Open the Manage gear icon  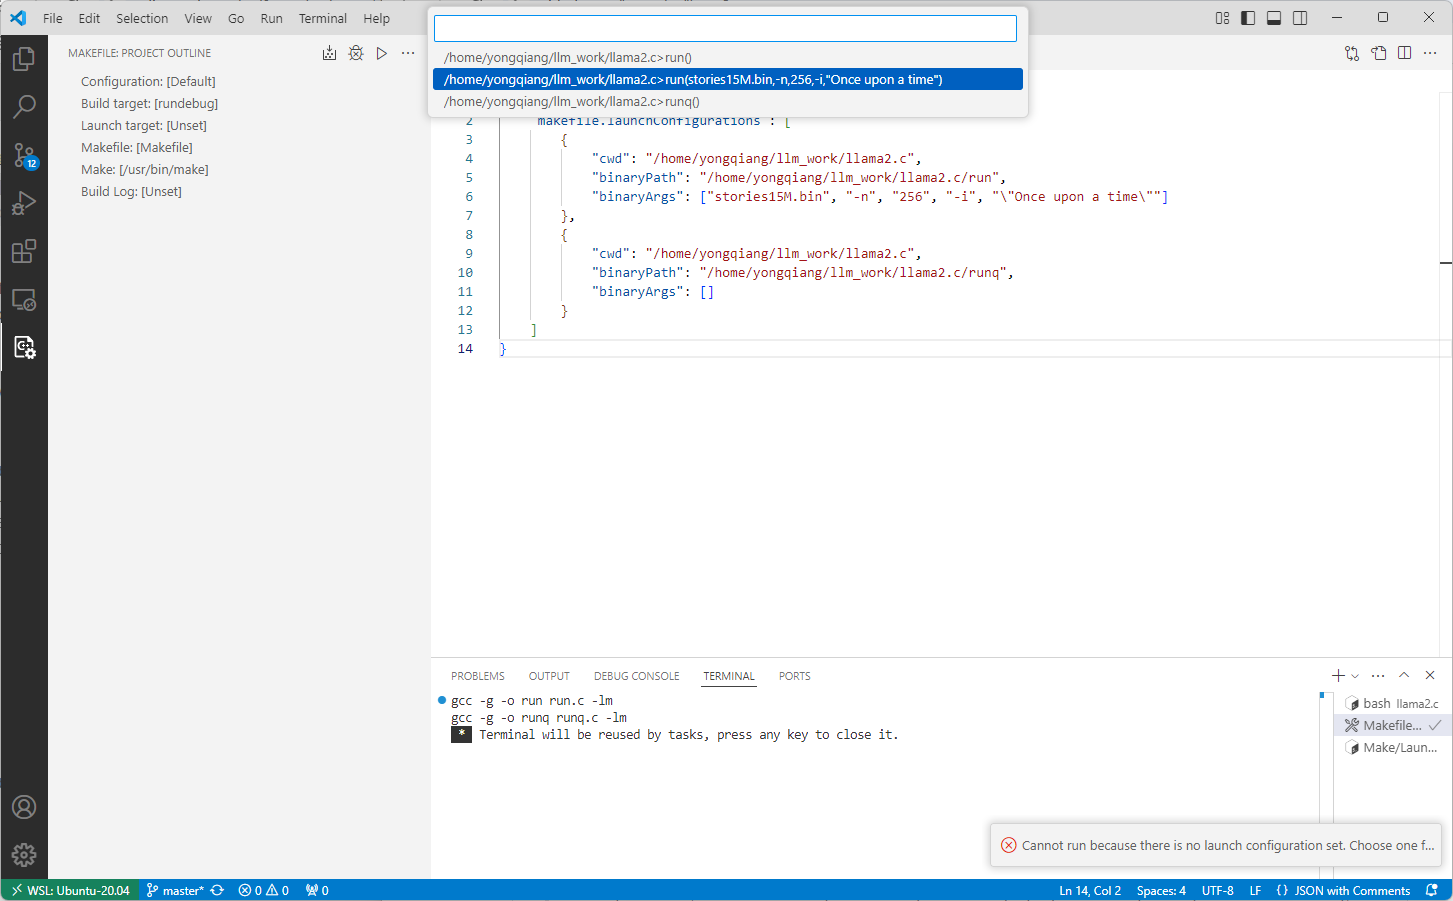(x=24, y=855)
